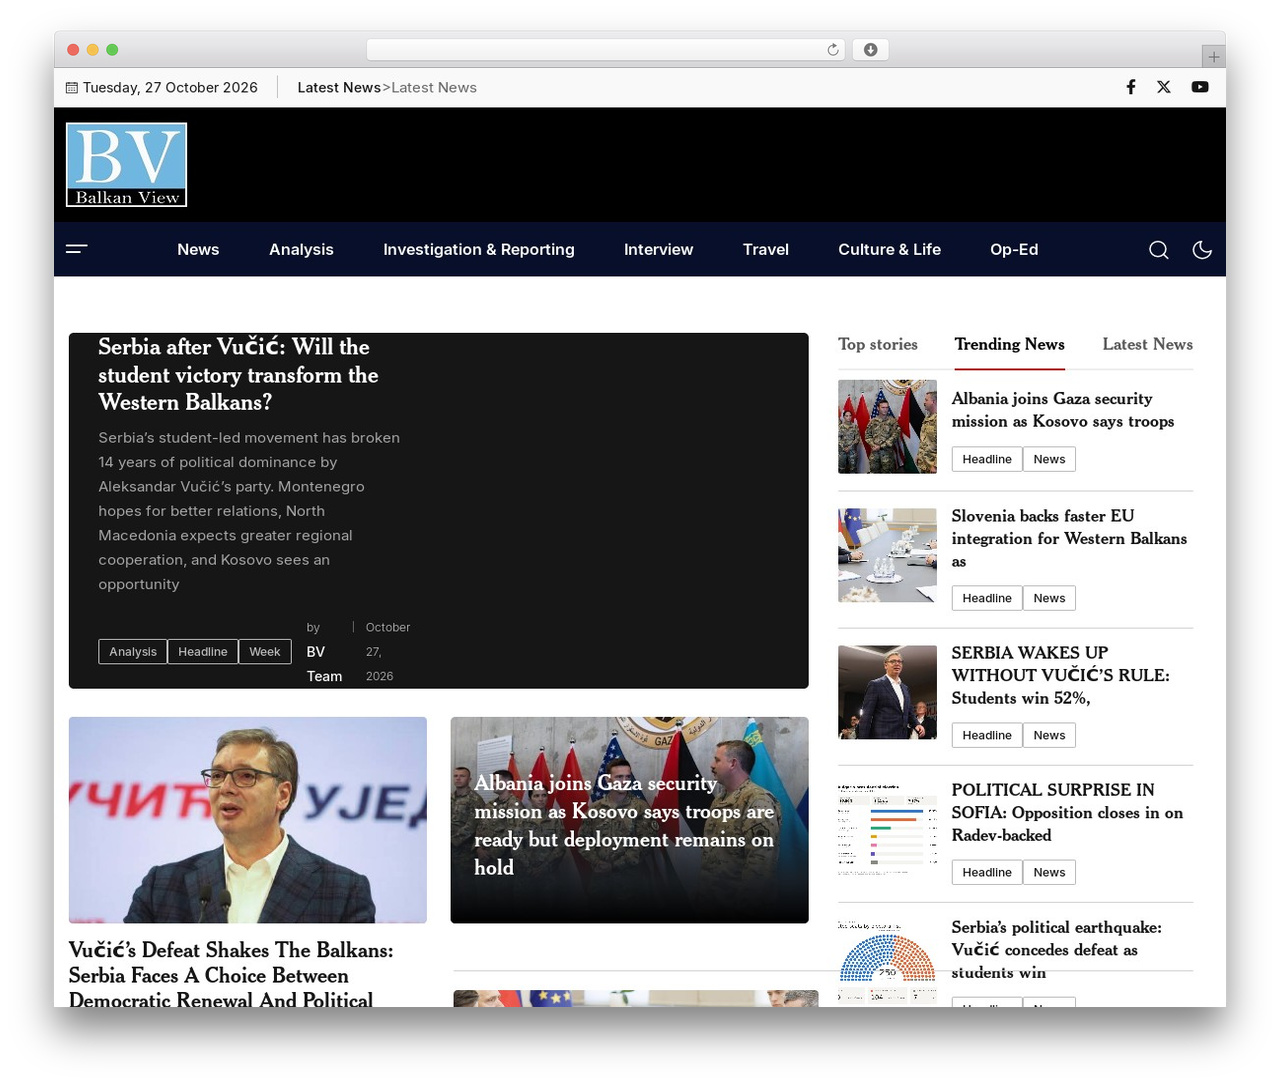This screenshot has width=1280, height=1084.
Task: Open 'Slovenia backs faster EU integration' headline
Action: coord(1069,538)
